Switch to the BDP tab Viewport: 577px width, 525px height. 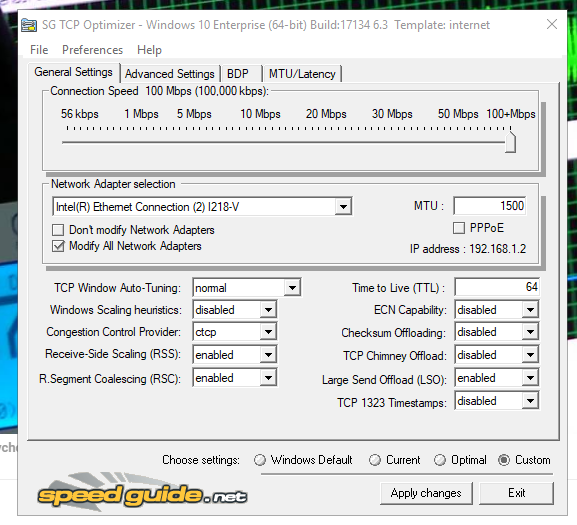click(240, 74)
